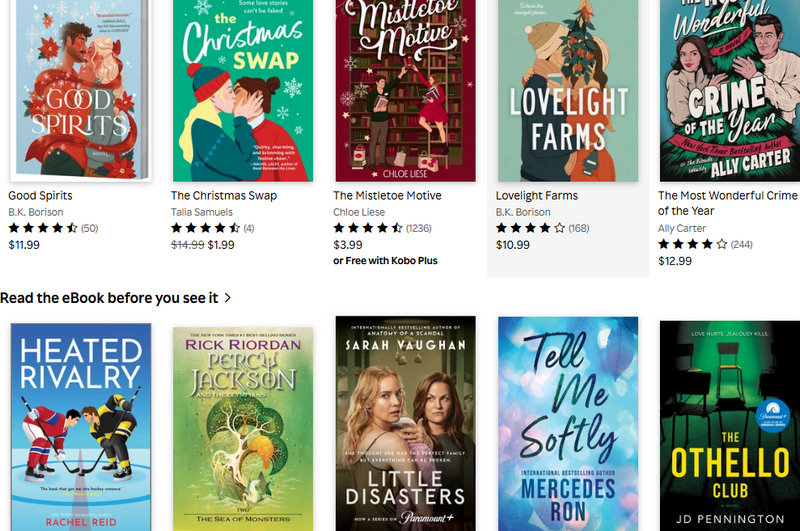Image resolution: width=800 pixels, height=531 pixels.
Task: Click star rating of Lovelight Farms
Action: click(x=542, y=228)
